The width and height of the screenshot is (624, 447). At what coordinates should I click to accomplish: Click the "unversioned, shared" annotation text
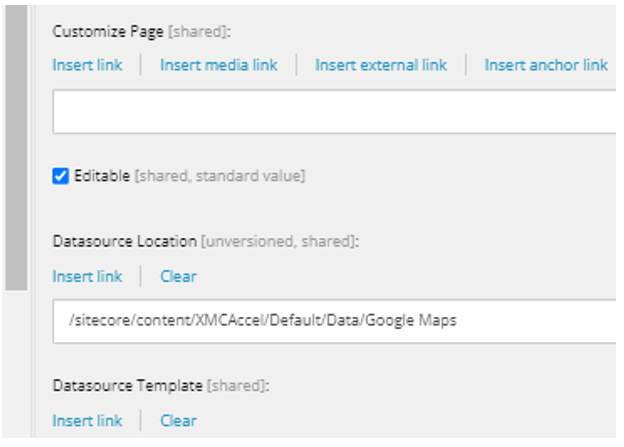(x=280, y=241)
